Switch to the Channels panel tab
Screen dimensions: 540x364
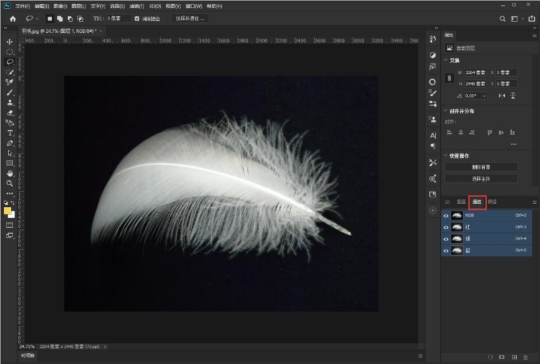[x=477, y=202]
